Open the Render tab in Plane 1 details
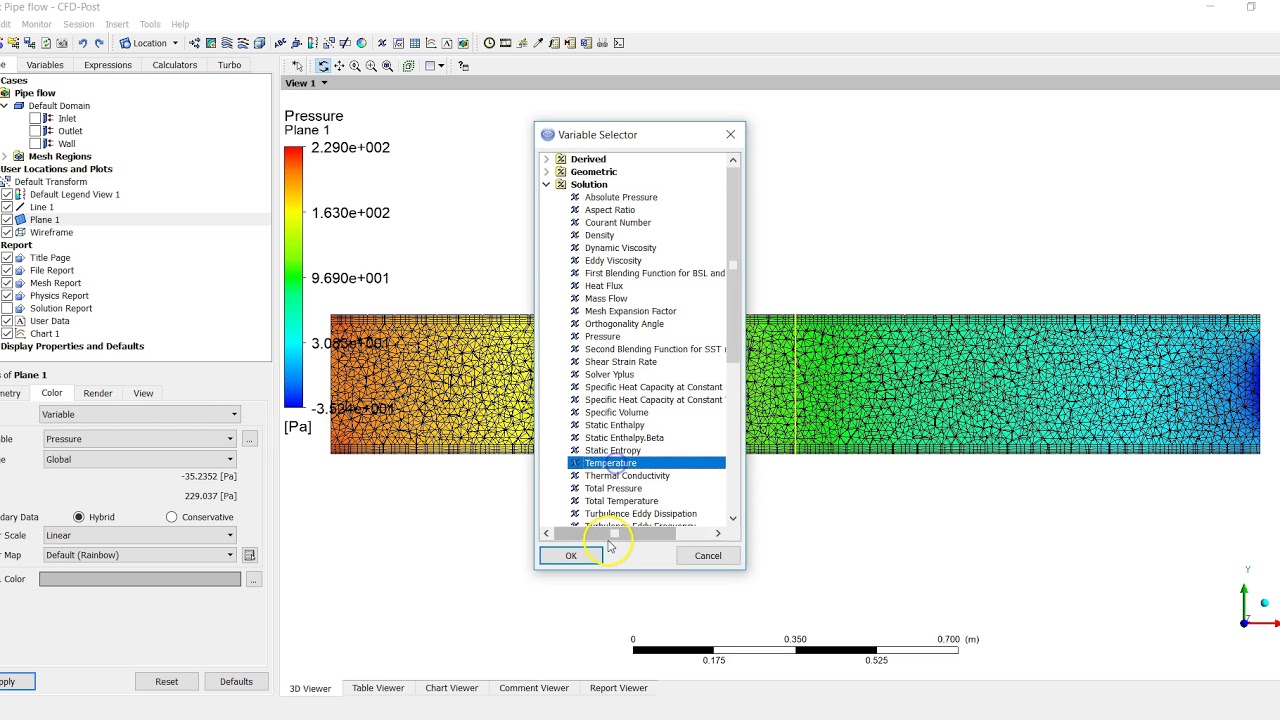This screenshot has width=1280, height=720. 98,393
